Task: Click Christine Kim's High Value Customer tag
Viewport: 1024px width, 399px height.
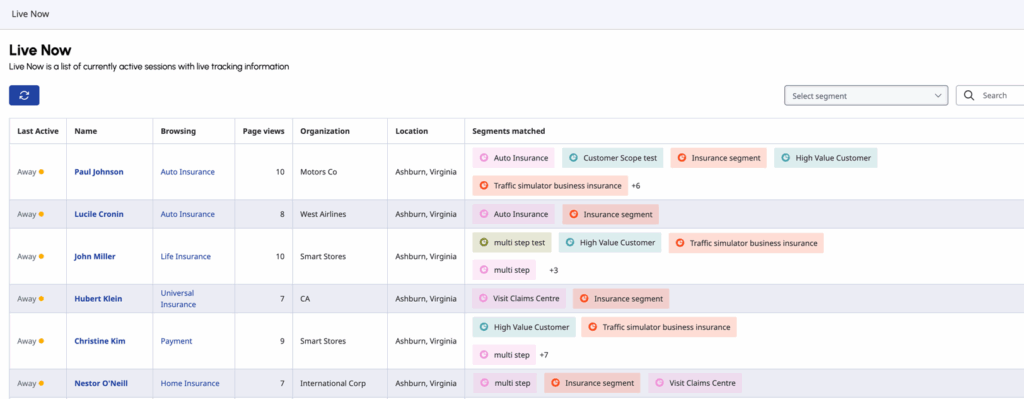Action: click(524, 327)
